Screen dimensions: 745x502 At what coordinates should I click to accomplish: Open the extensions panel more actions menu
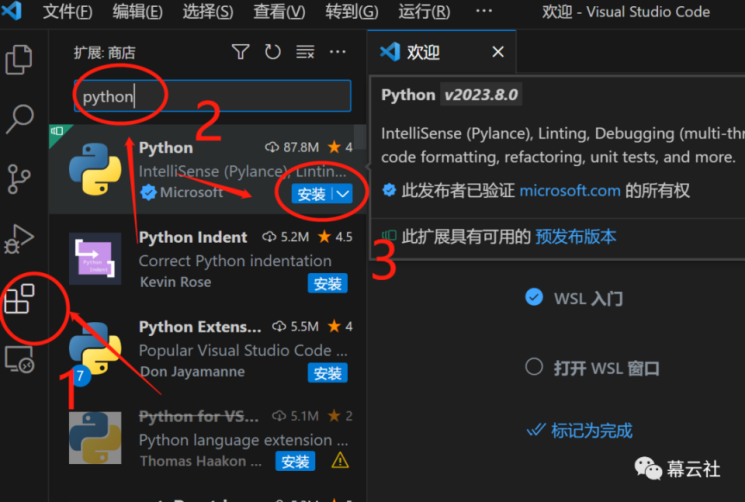tap(338, 52)
